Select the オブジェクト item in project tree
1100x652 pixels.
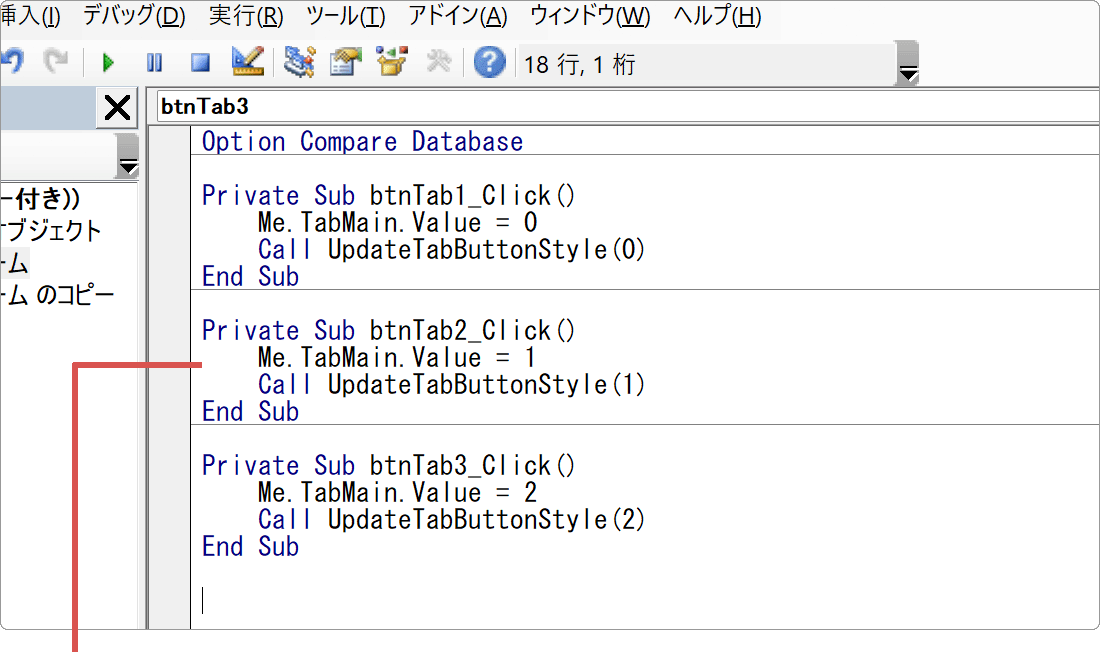52,231
